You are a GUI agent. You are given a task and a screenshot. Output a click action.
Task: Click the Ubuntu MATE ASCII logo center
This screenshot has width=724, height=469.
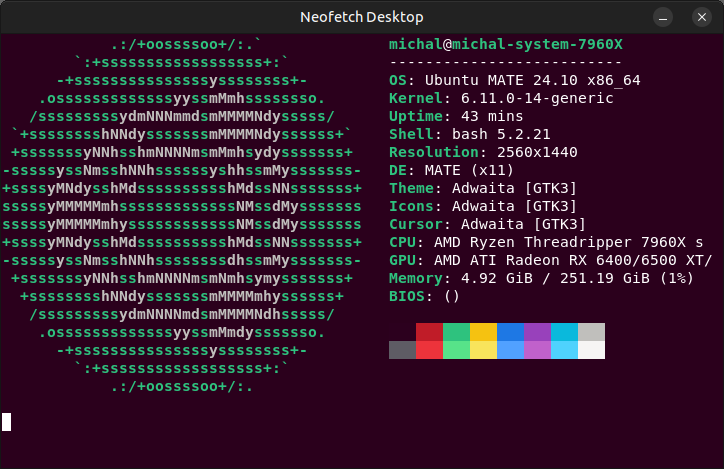[x=182, y=215]
